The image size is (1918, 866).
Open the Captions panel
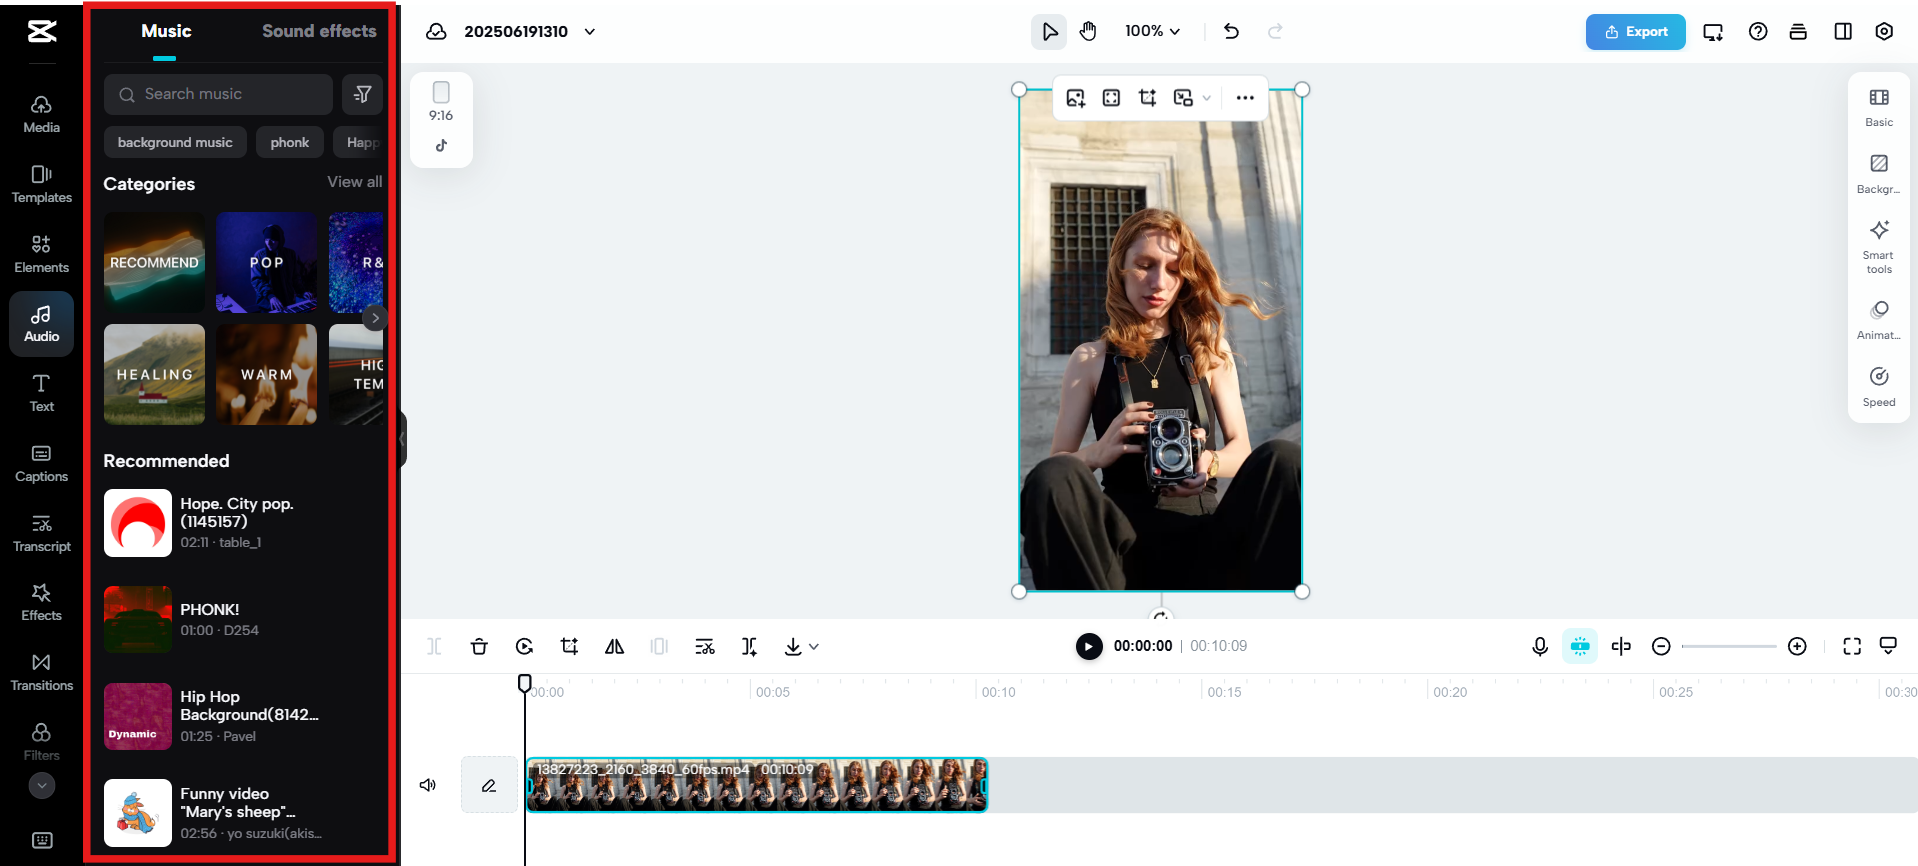coord(41,463)
